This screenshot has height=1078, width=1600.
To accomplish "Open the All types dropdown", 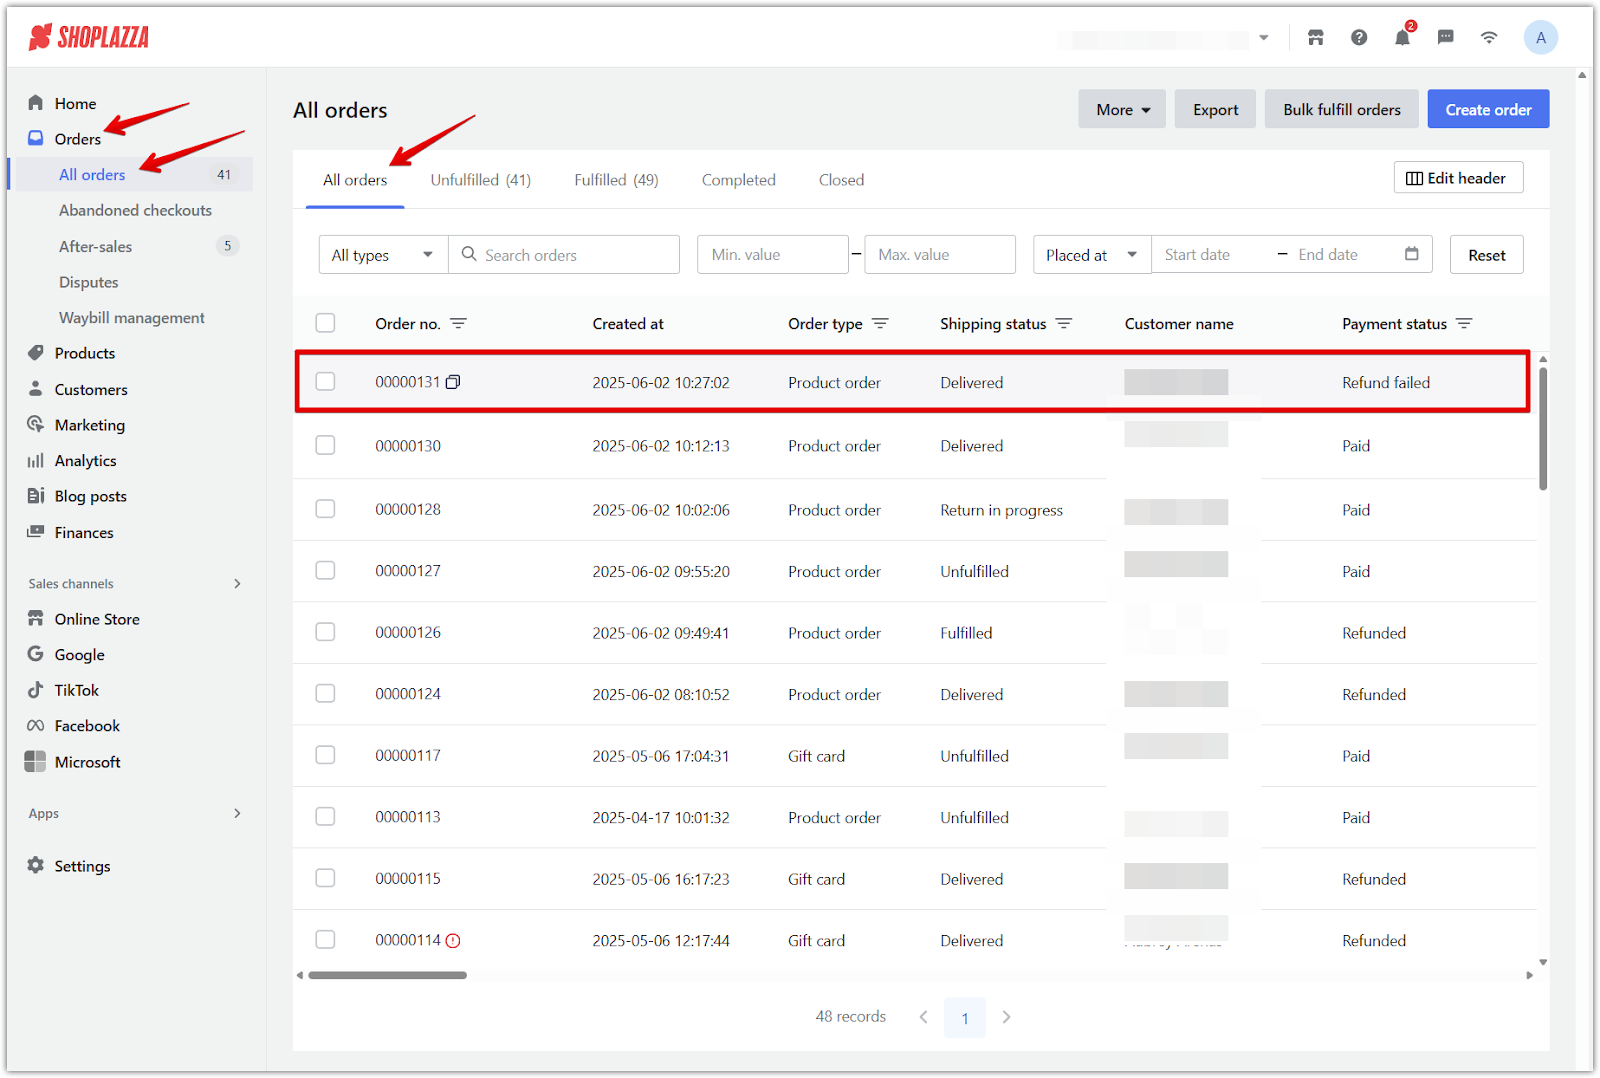I will point(383,255).
